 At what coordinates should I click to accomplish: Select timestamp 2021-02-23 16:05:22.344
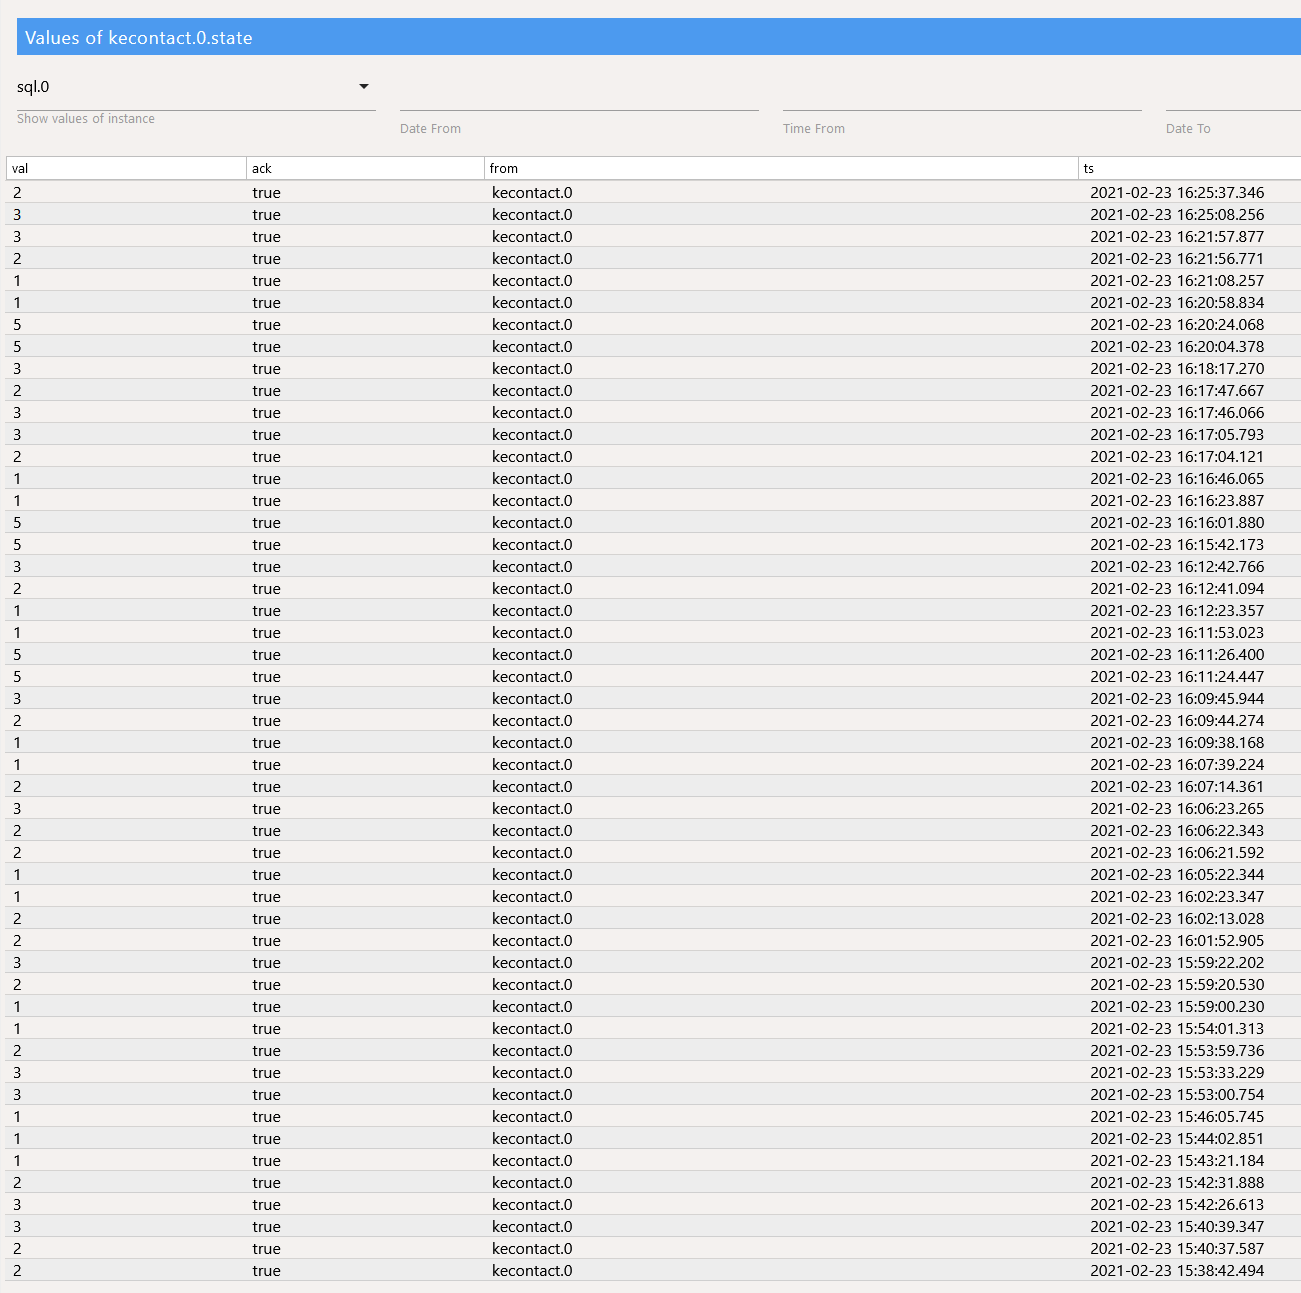click(x=1177, y=875)
